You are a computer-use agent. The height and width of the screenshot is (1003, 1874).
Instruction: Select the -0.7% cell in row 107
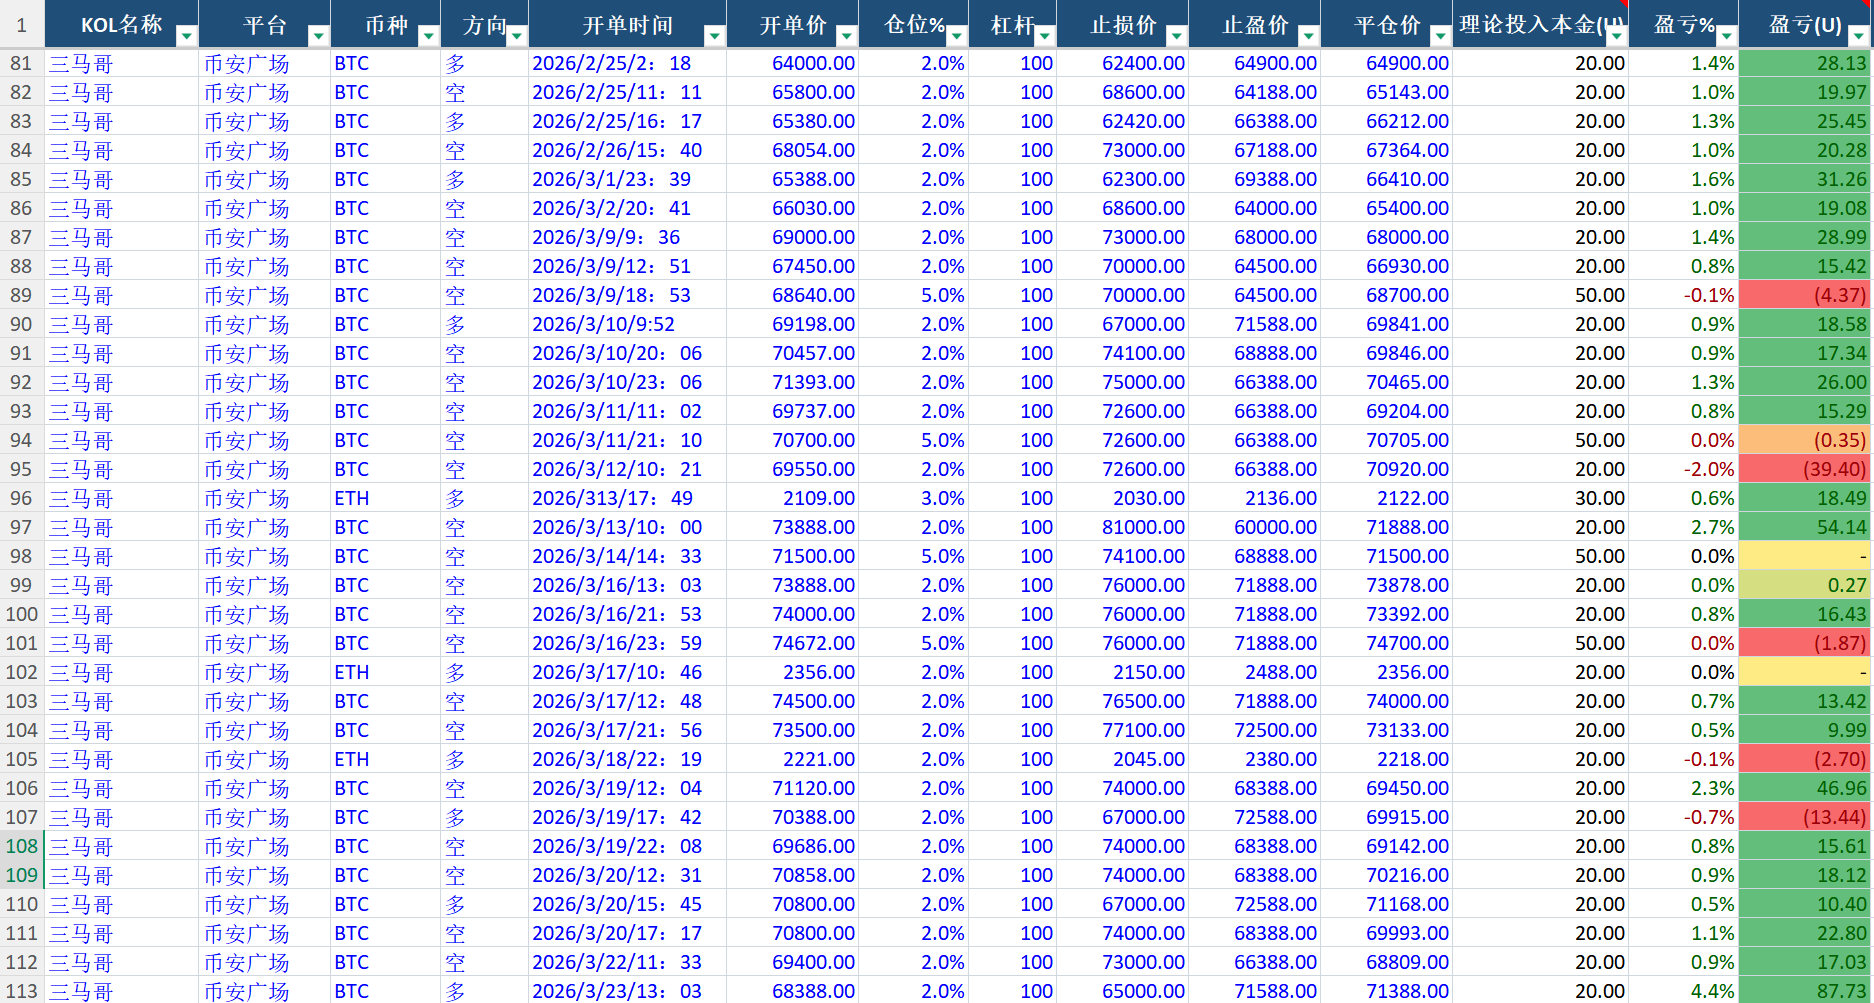click(1683, 817)
